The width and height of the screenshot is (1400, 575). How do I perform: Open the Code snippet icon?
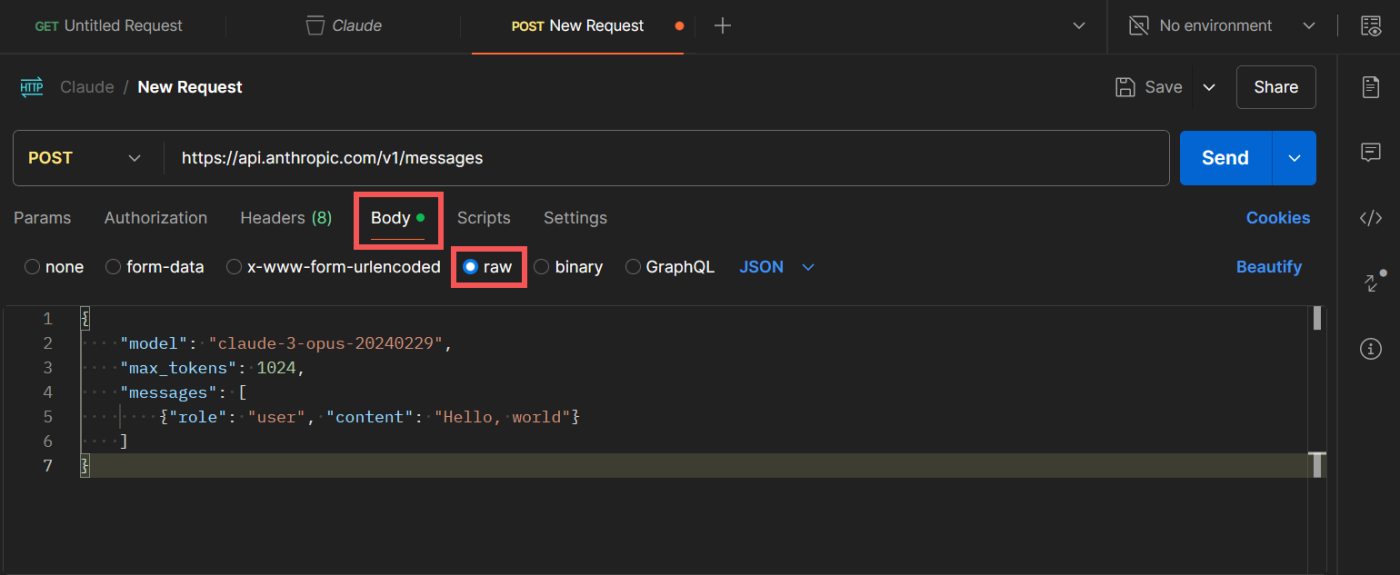(x=1371, y=218)
